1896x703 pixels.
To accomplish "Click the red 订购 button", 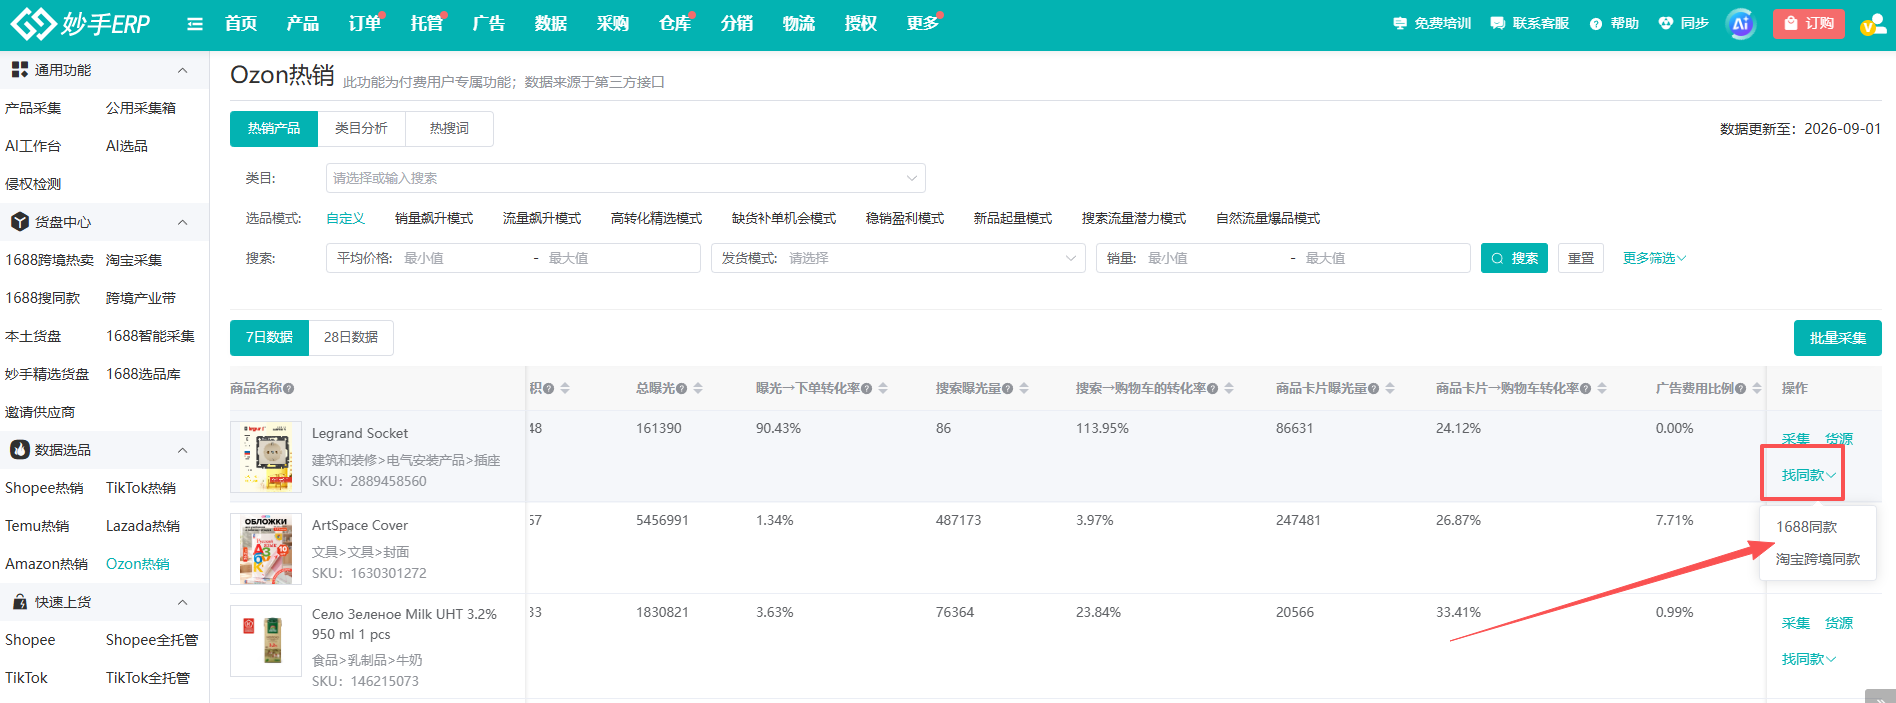I will coord(1809,23).
